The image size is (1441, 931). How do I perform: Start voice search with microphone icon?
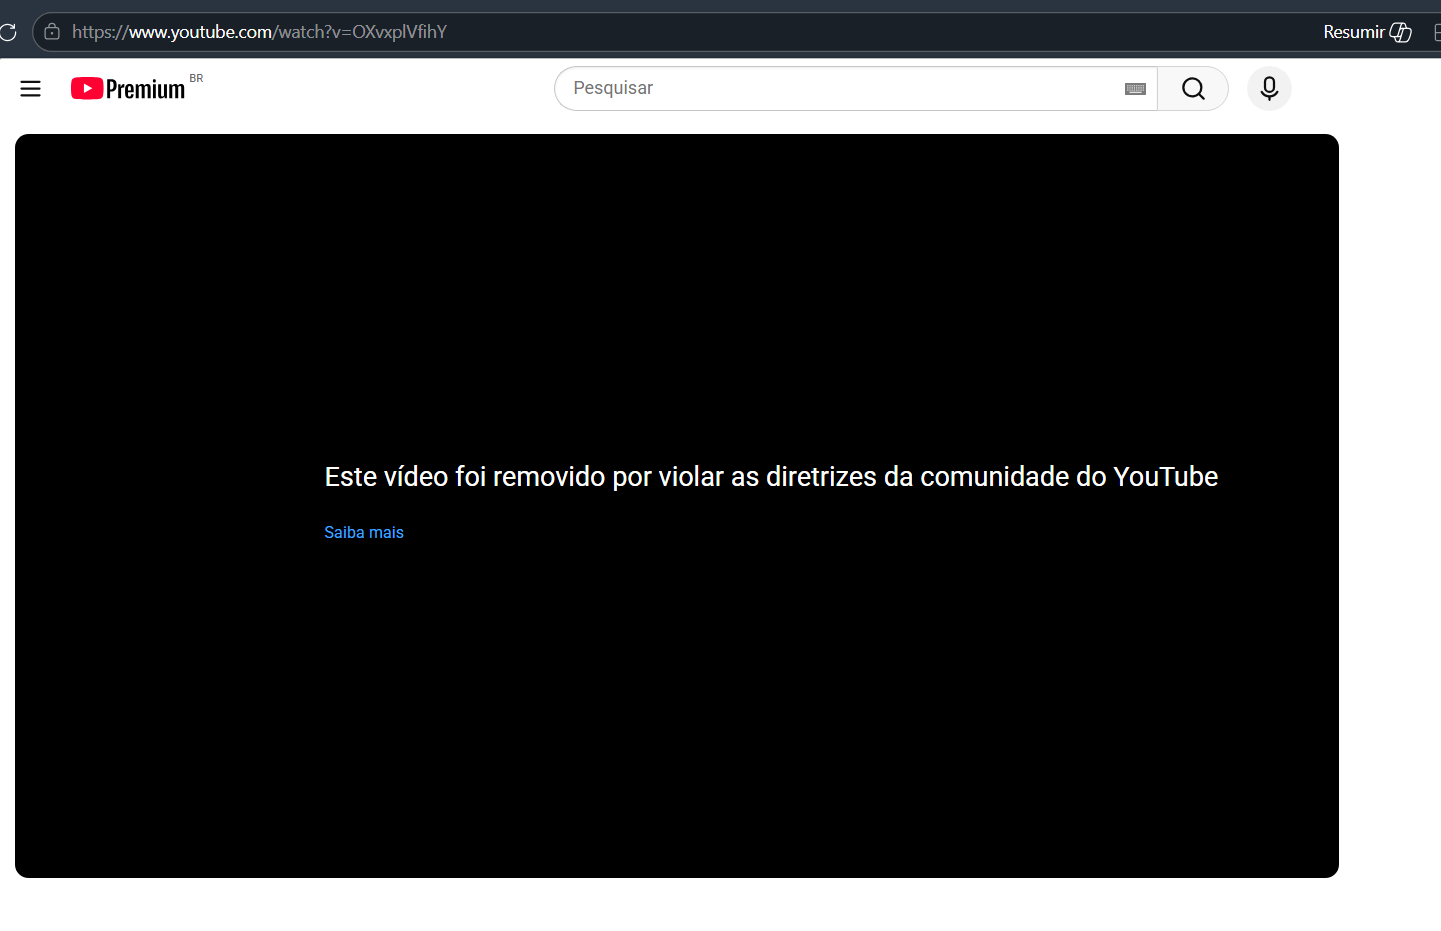pos(1269,88)
